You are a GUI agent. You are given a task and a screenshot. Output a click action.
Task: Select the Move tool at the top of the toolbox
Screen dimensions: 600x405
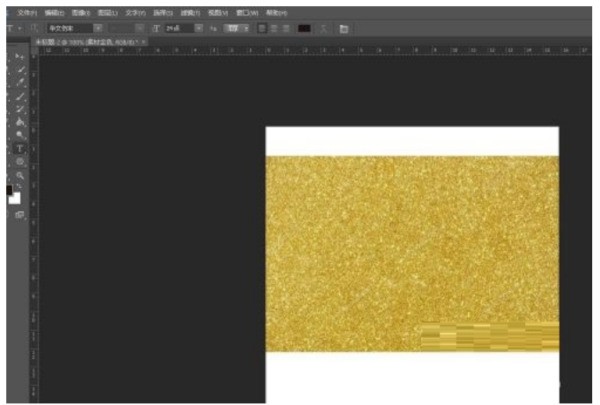(x=19, y=57)
